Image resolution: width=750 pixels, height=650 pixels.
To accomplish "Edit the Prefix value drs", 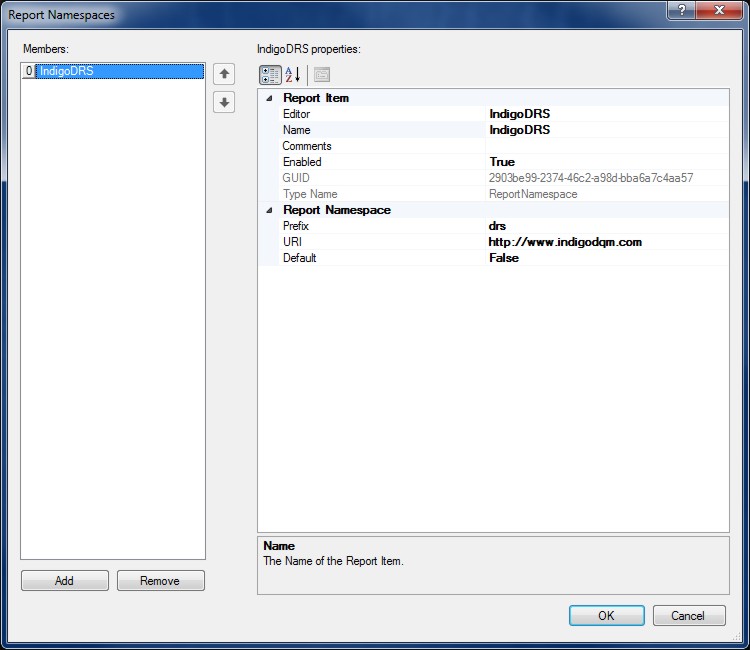I will click(606, 226).
